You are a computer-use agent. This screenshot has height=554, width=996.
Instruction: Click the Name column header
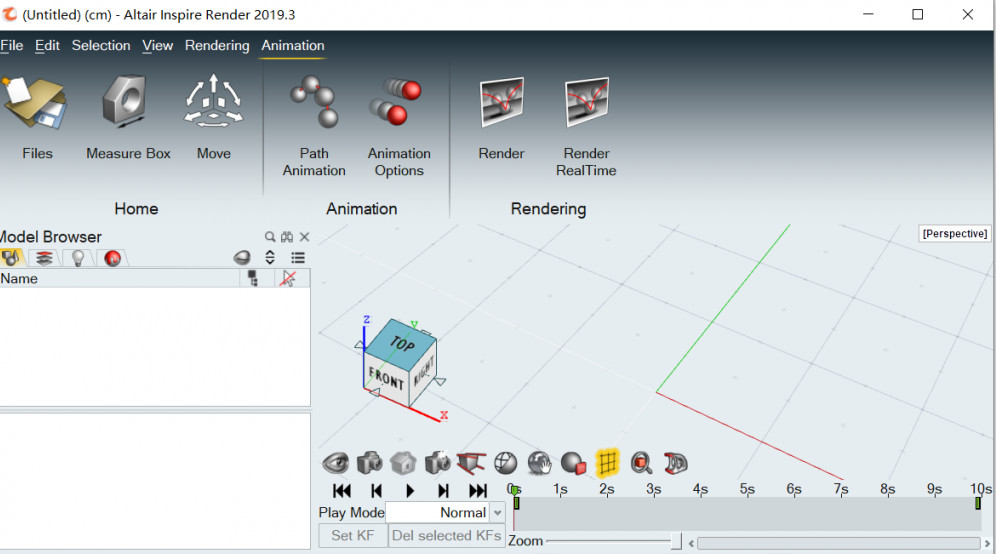(119, 278)
